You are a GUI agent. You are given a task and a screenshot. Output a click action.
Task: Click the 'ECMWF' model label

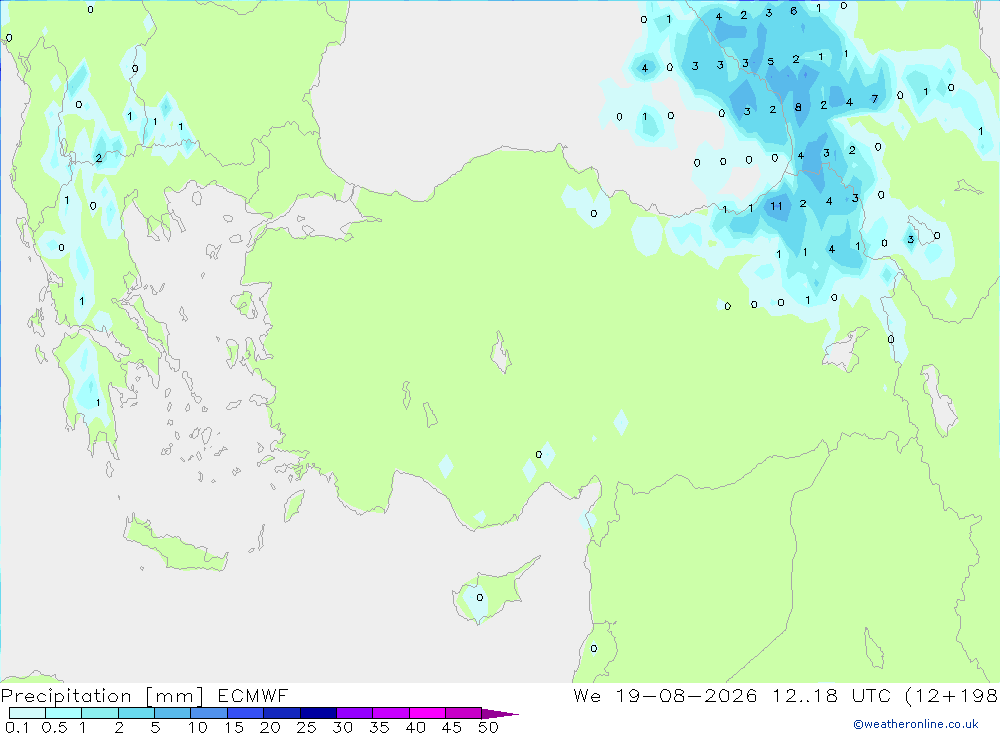253,695
